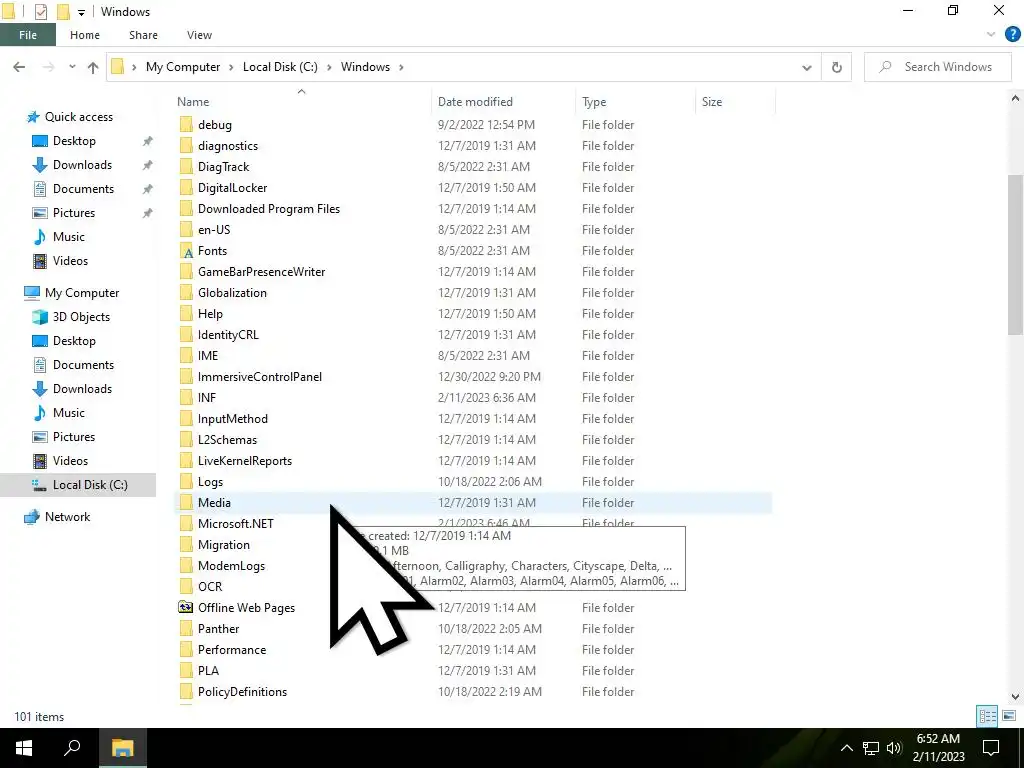Click the Migration folder icon
Image resolution: width=1024 pixels, height=768 pixels.
click(x=186, y=545)
